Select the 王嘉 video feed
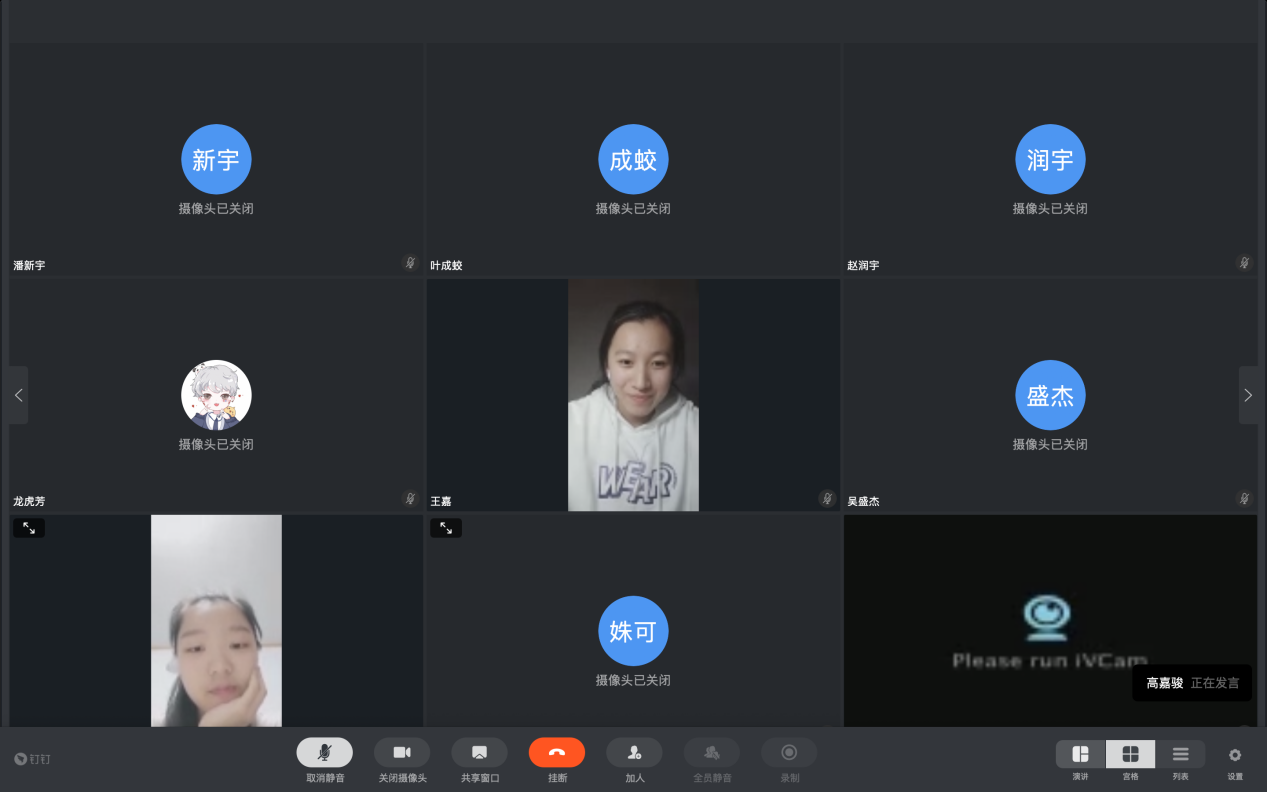The width and height of the screenshot is (1267, 792). pyautogui.click(x=633, y=395)
